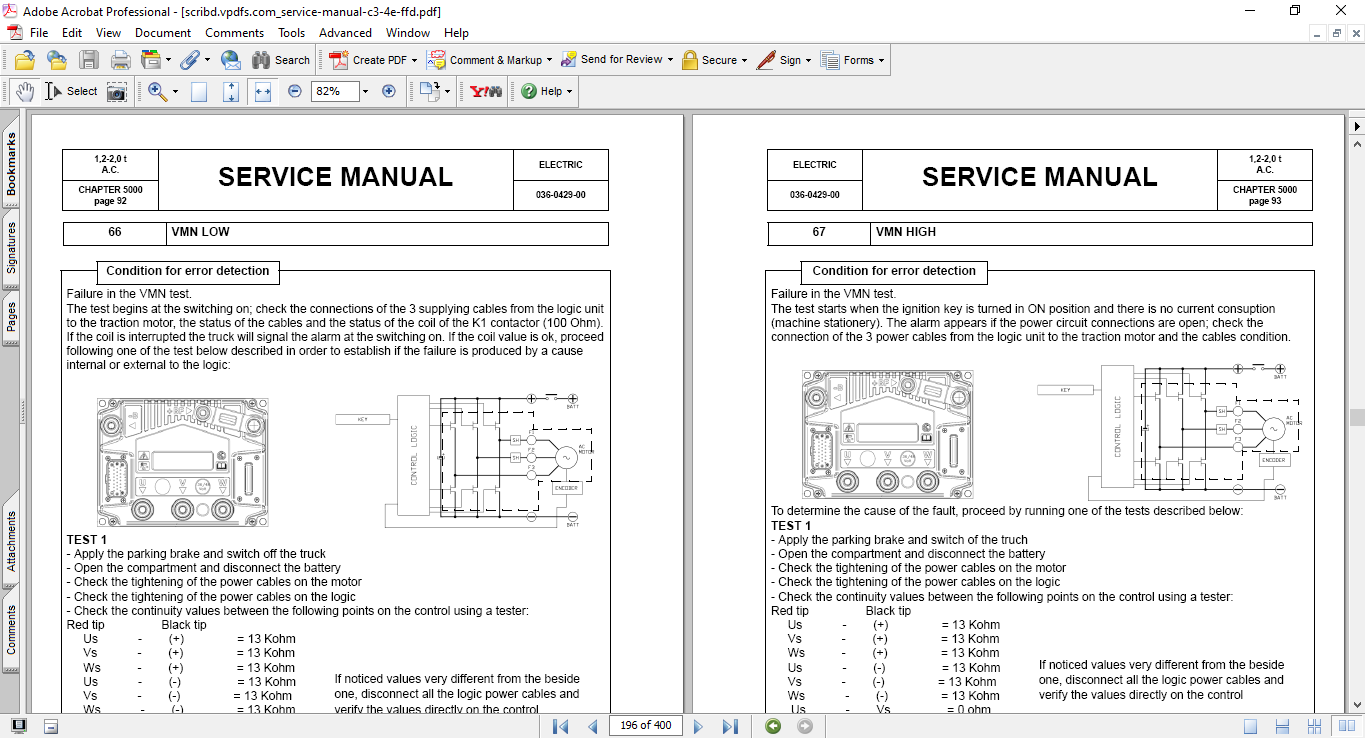1365x738 pixels.
Task: Click the Organizer icon
Action: click(x=152, y=60)
